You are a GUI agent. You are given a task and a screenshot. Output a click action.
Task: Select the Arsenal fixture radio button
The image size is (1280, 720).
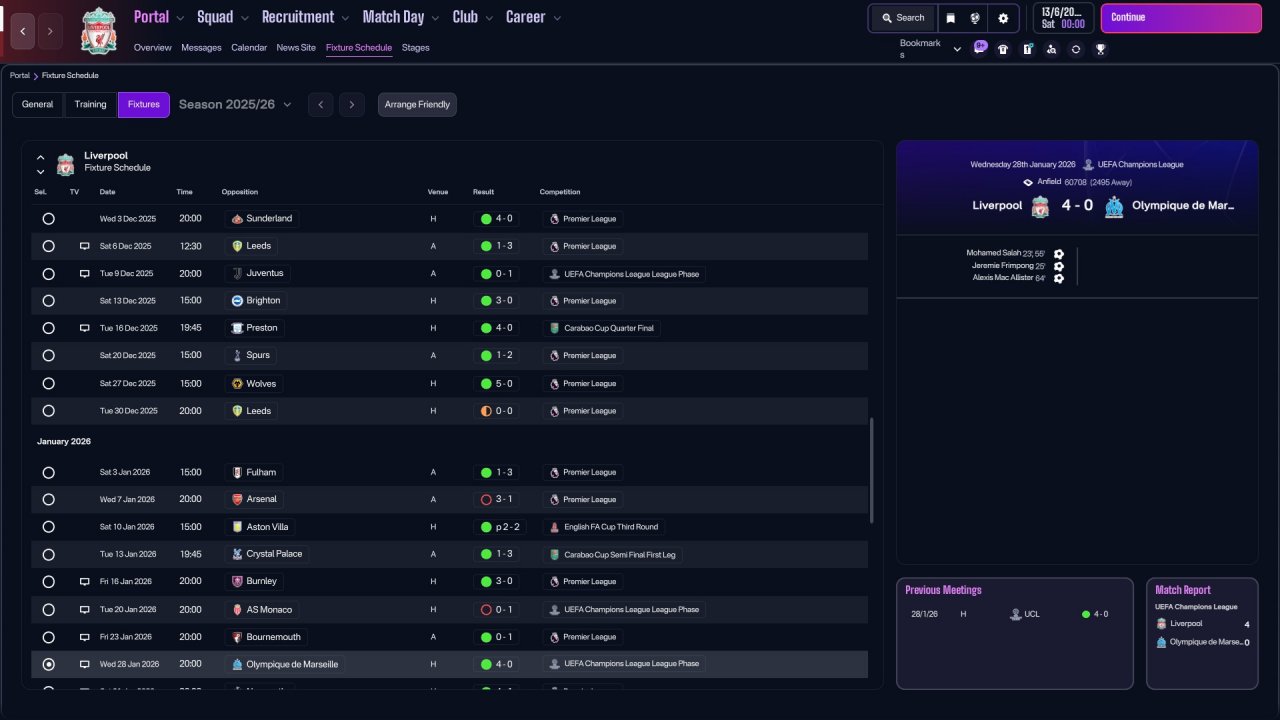(48, 499)
